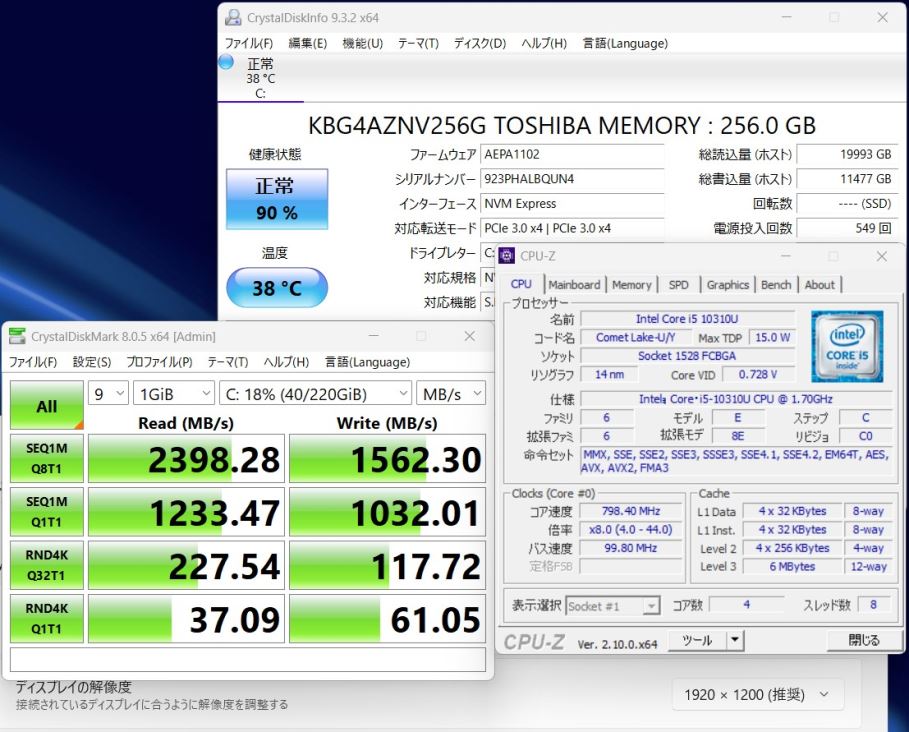Open 言語(Language) menu in CrystalDiskInfo

[x=625, y=43]
